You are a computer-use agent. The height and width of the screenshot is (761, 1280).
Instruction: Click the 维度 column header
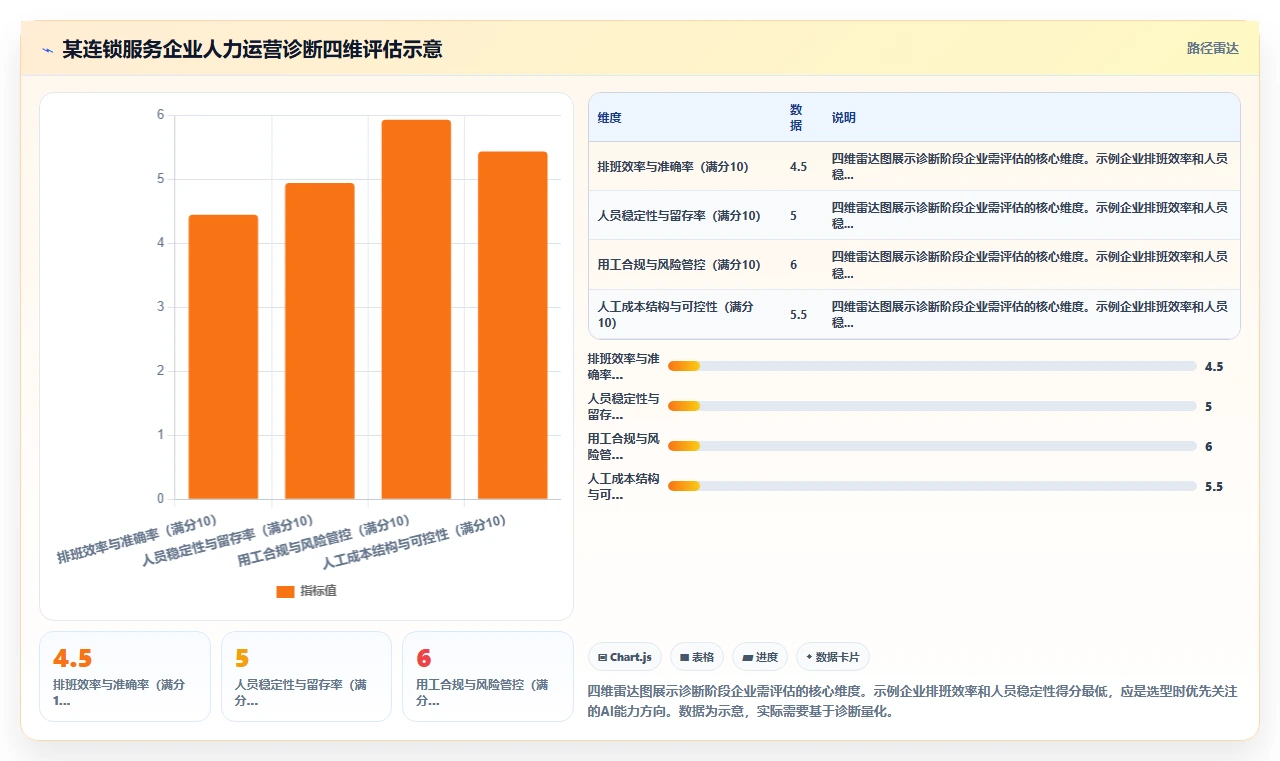(x=609, y=118)
